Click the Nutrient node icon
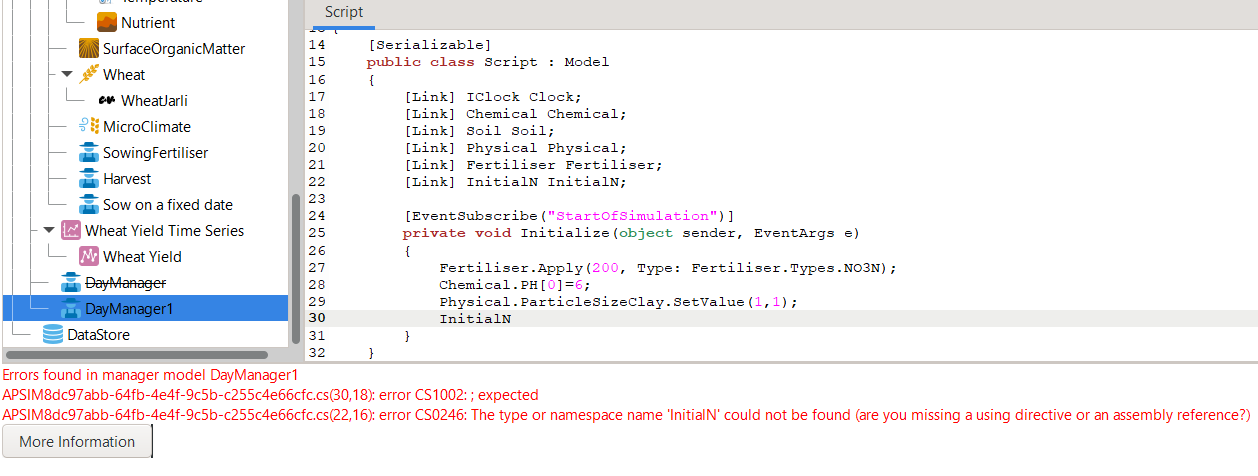Image resolution: width=1258 pixels, height=476 pixels. [106, 22]
